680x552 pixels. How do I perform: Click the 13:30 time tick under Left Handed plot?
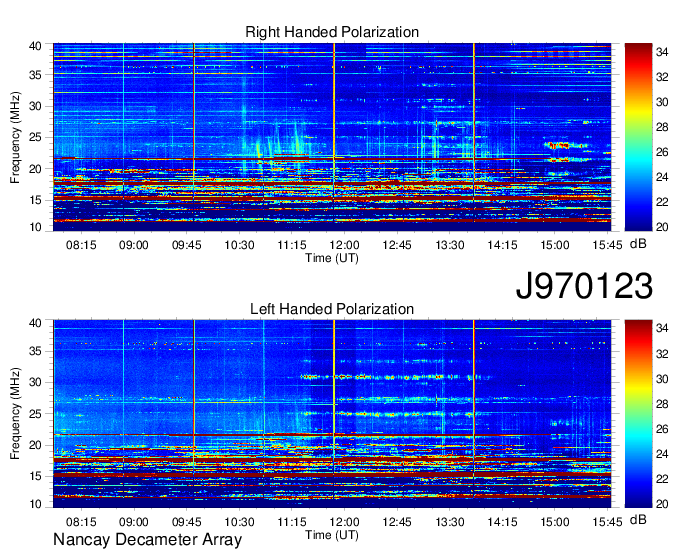(450, 522)
